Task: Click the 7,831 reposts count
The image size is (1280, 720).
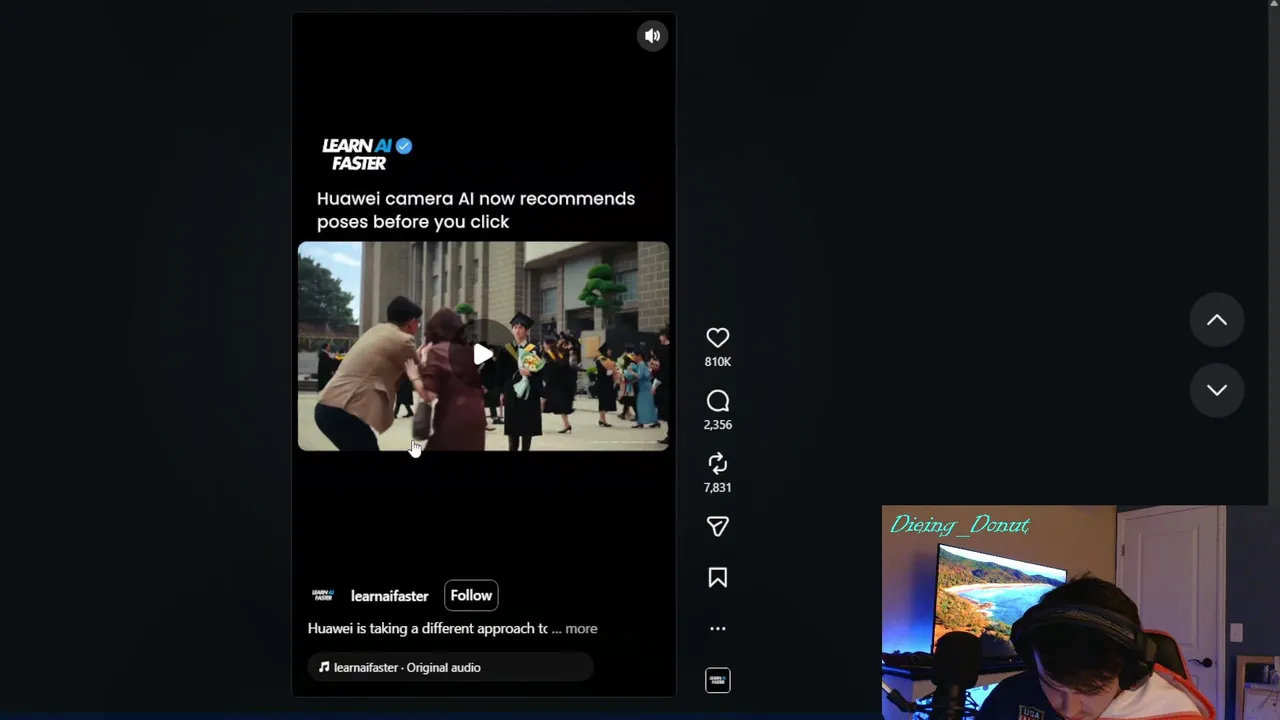Action: [717, 488]
